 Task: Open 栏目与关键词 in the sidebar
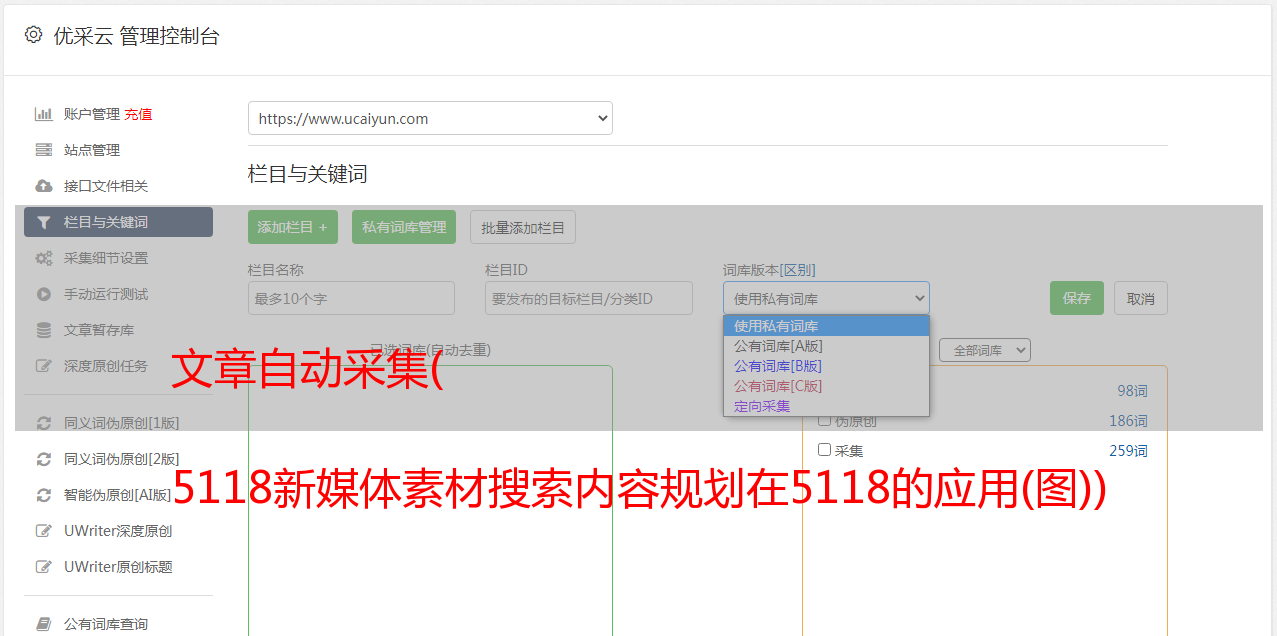click(x=118, y=222)
